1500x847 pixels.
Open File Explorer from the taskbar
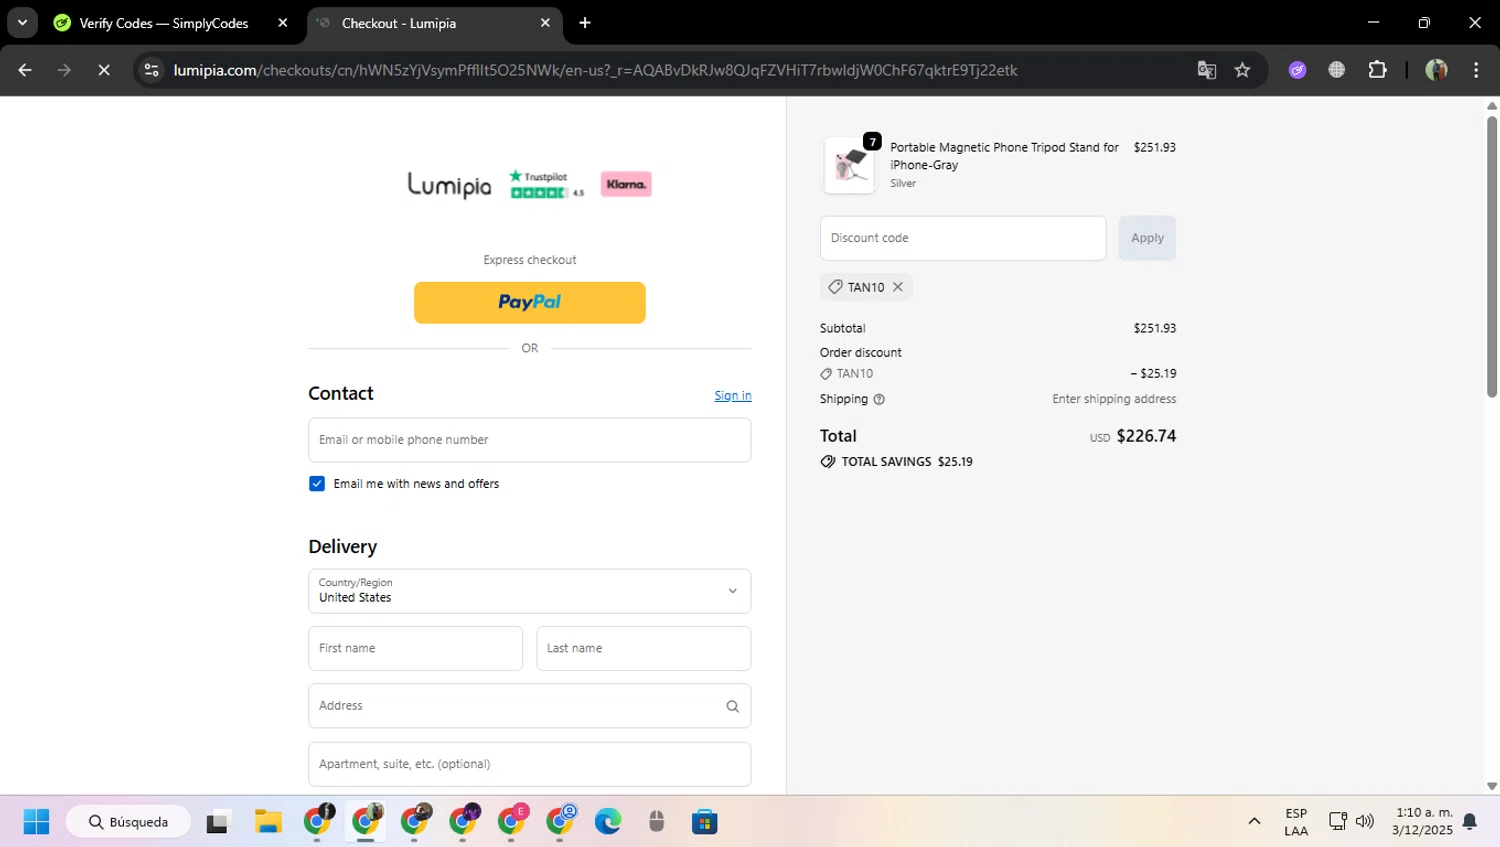pos(268,822)
